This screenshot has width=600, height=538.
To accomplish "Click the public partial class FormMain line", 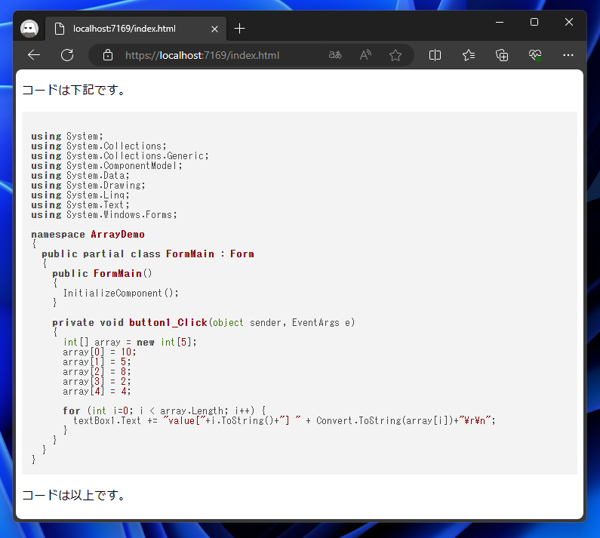I will pyautogui.click(x=148, y=254).
